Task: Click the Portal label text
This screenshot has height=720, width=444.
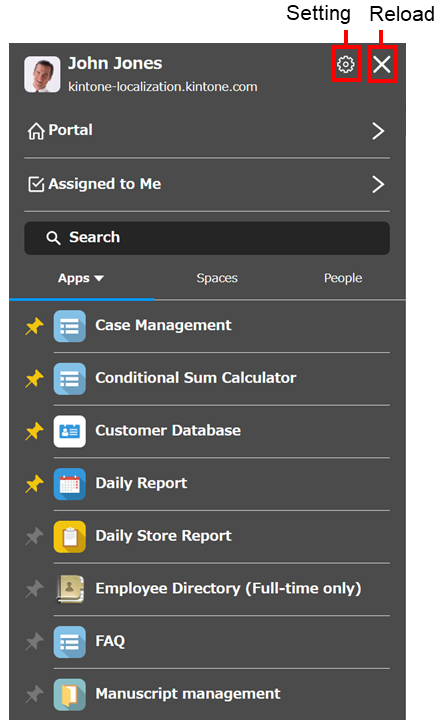Action: coord(71,130)
